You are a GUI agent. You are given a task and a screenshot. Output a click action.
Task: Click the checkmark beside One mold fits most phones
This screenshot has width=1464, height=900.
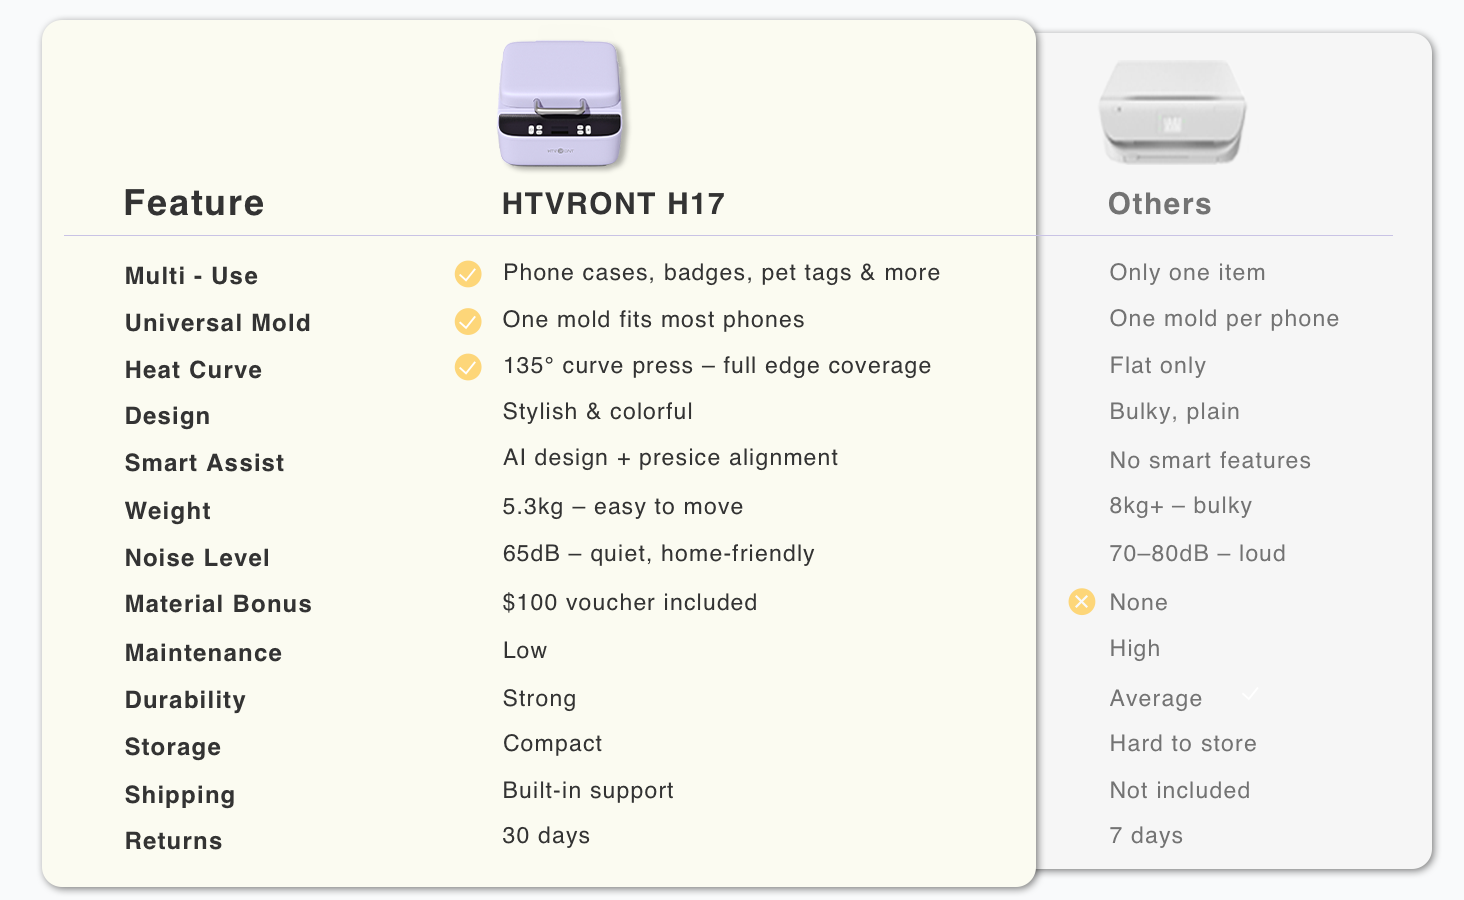coord(468,321)
